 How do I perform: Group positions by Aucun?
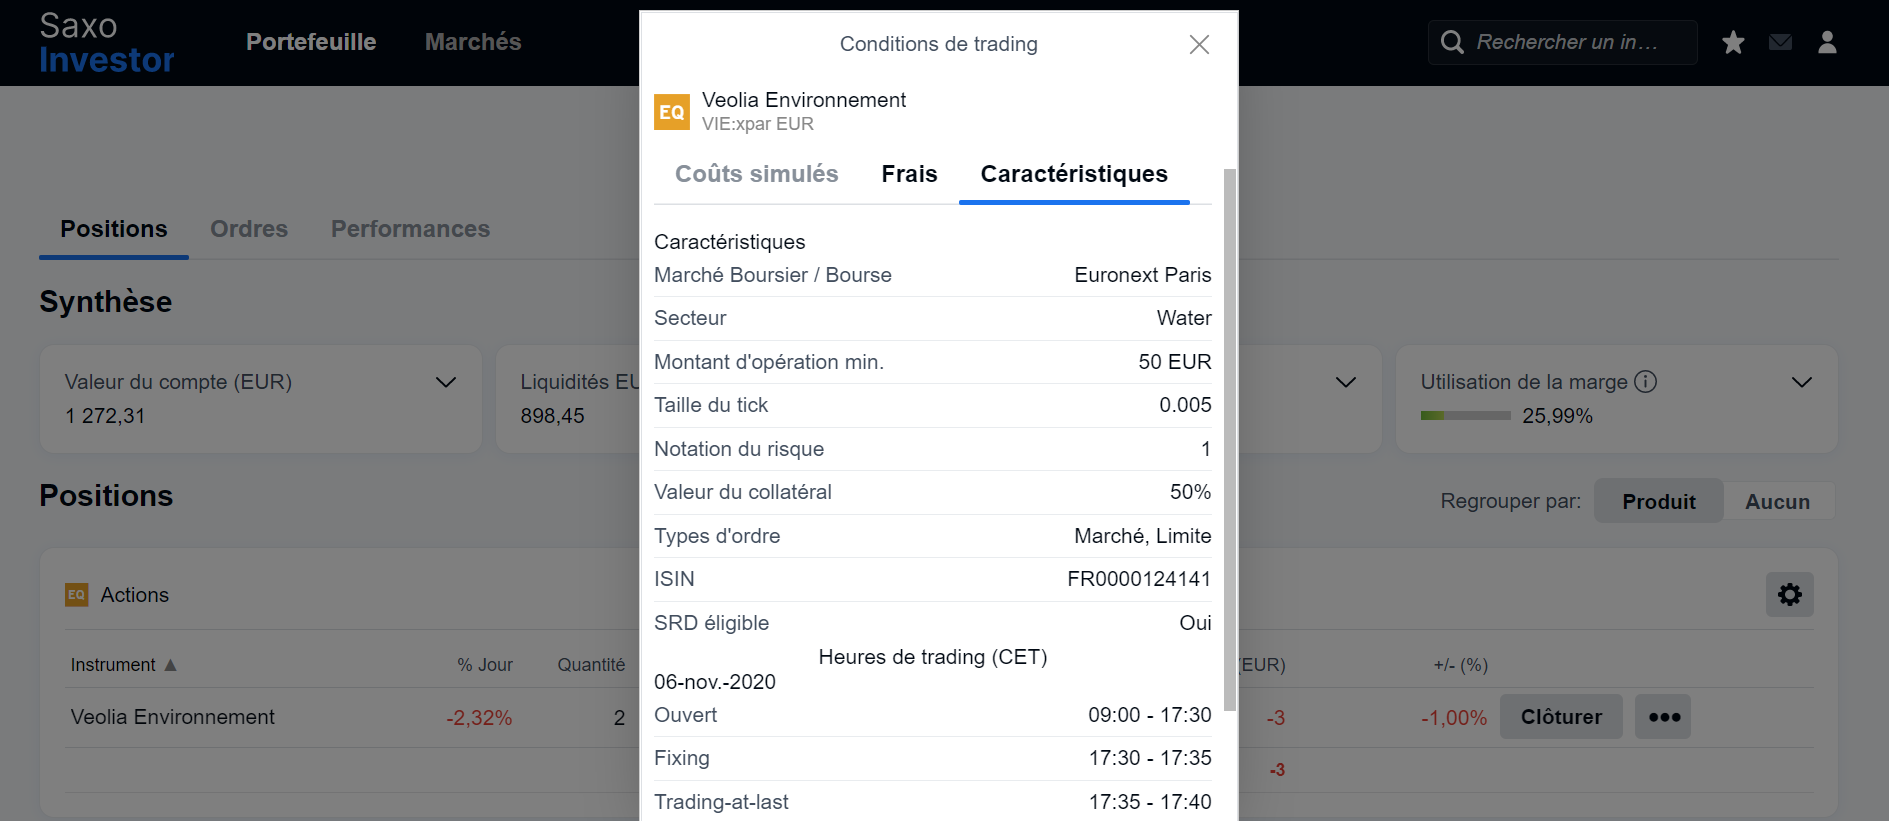click(x=1777, y=501)
